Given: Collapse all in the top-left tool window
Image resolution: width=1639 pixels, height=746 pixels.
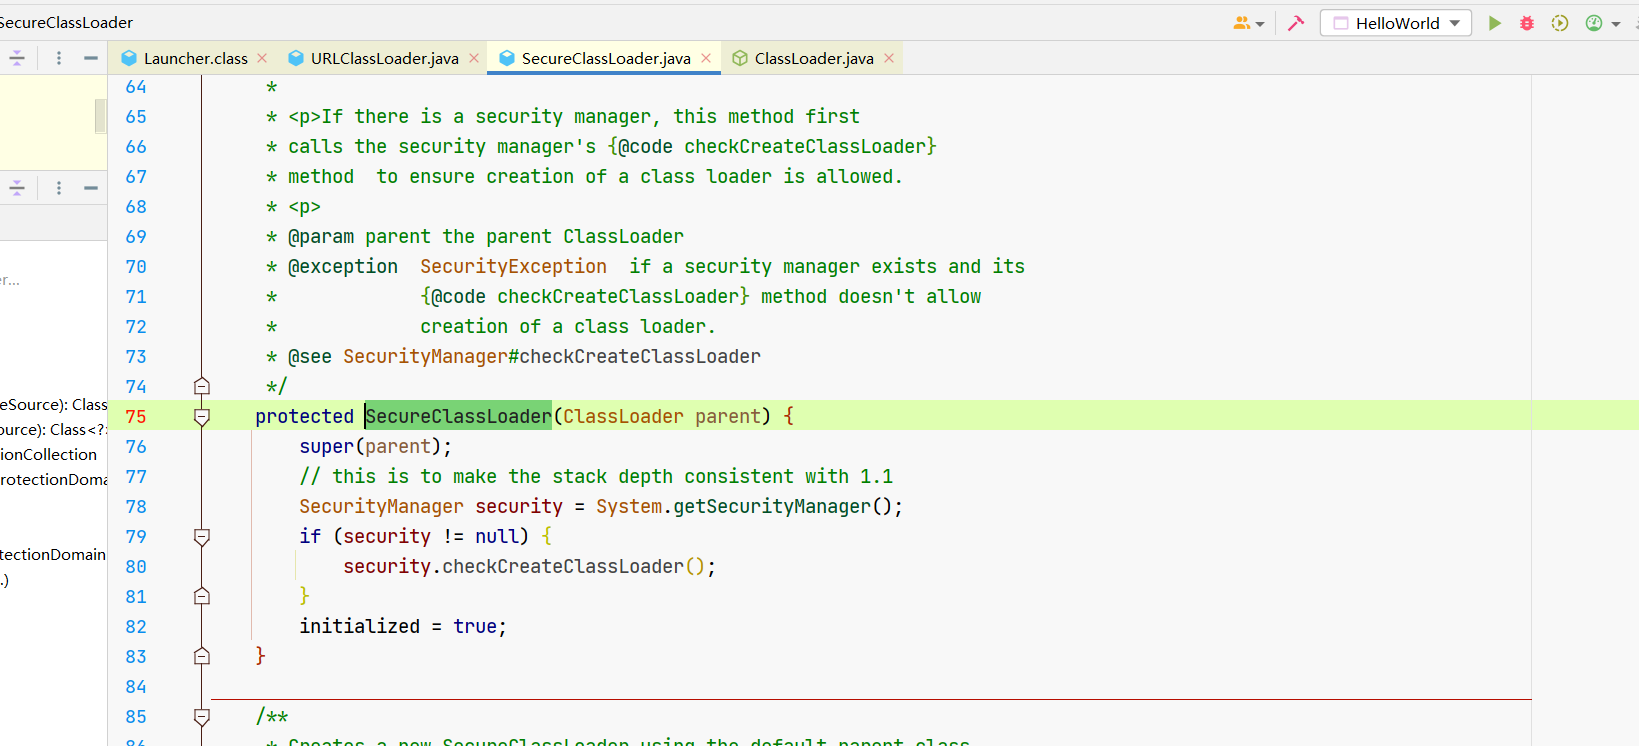Looking at the screenshot, I should point(17,58).
